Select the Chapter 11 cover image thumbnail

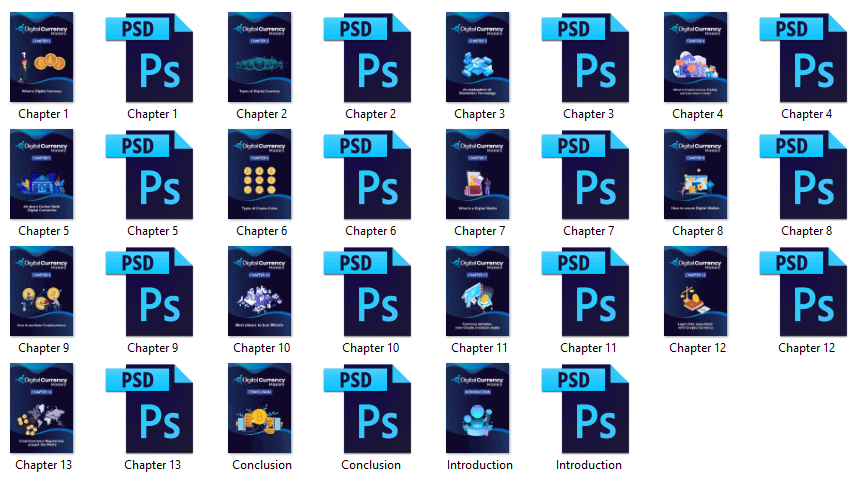coord(478,291)
